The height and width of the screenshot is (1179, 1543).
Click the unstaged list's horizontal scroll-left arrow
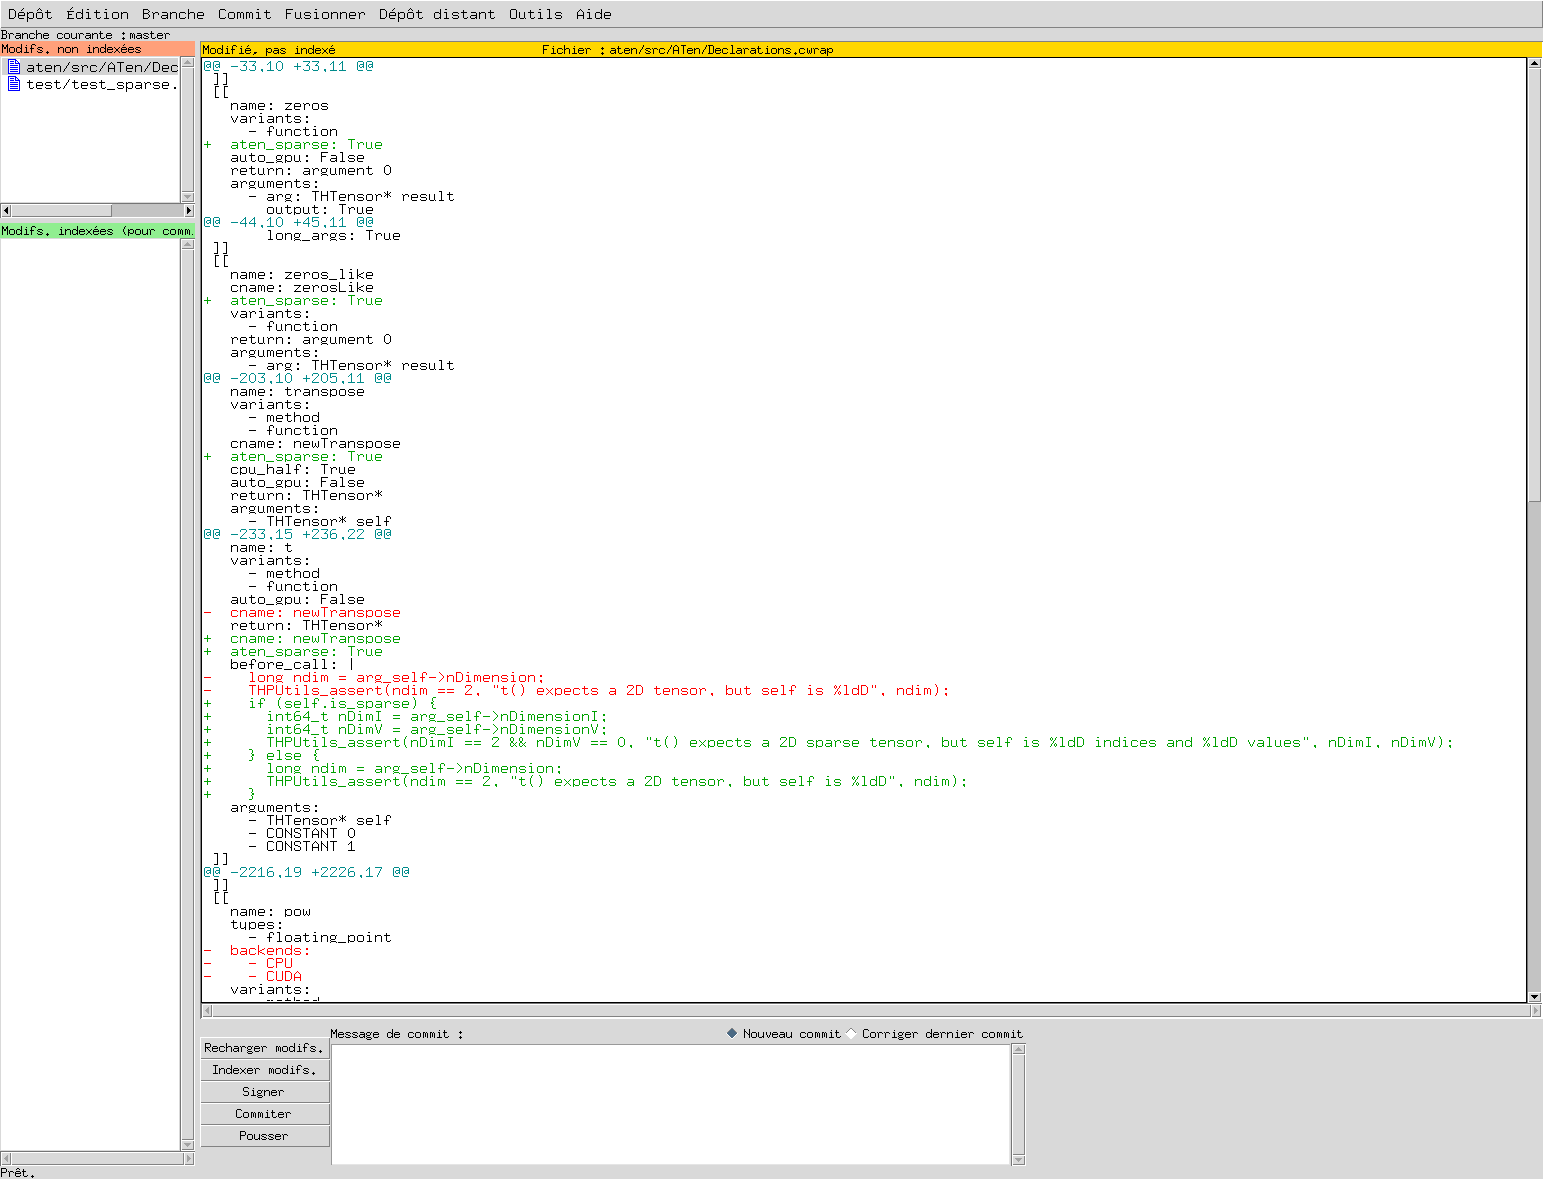pyautogui.click(x=6, y=210)
